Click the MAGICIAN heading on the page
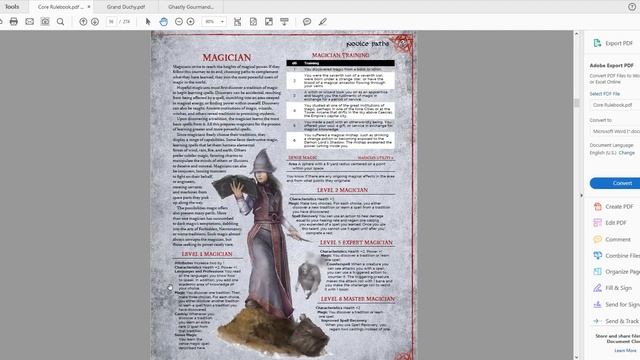Viewport: 640px width, 360px height. click(x=227, y=58)
